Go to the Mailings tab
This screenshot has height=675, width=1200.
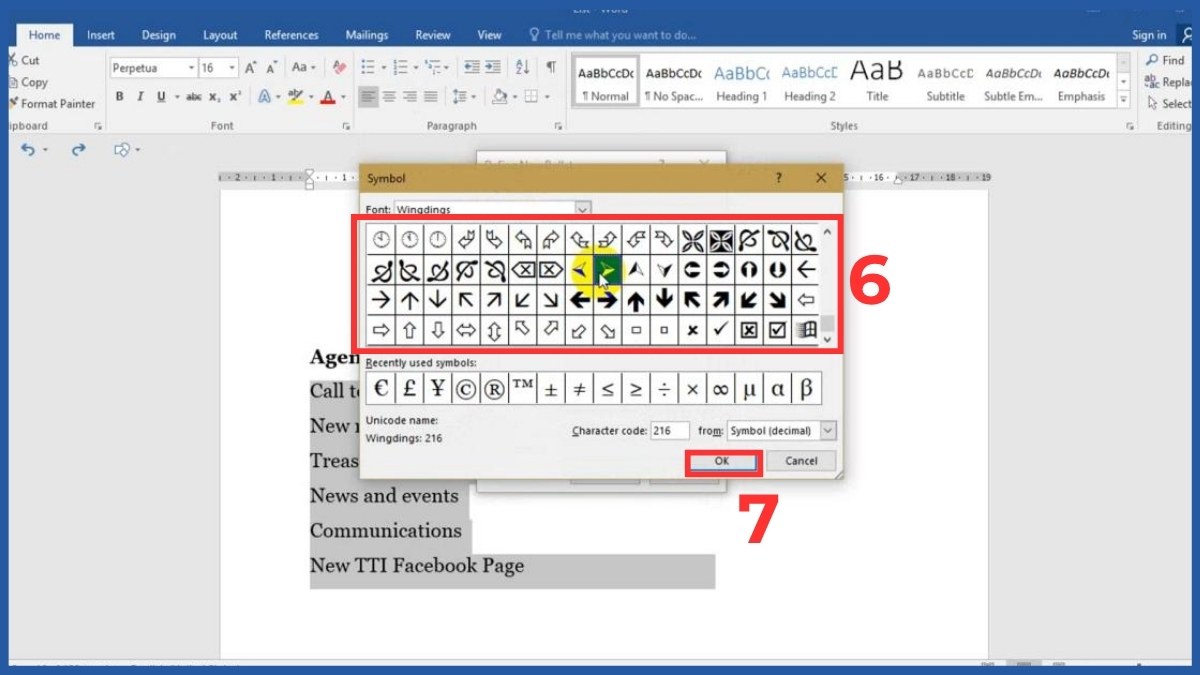click(x=367, y=35)
